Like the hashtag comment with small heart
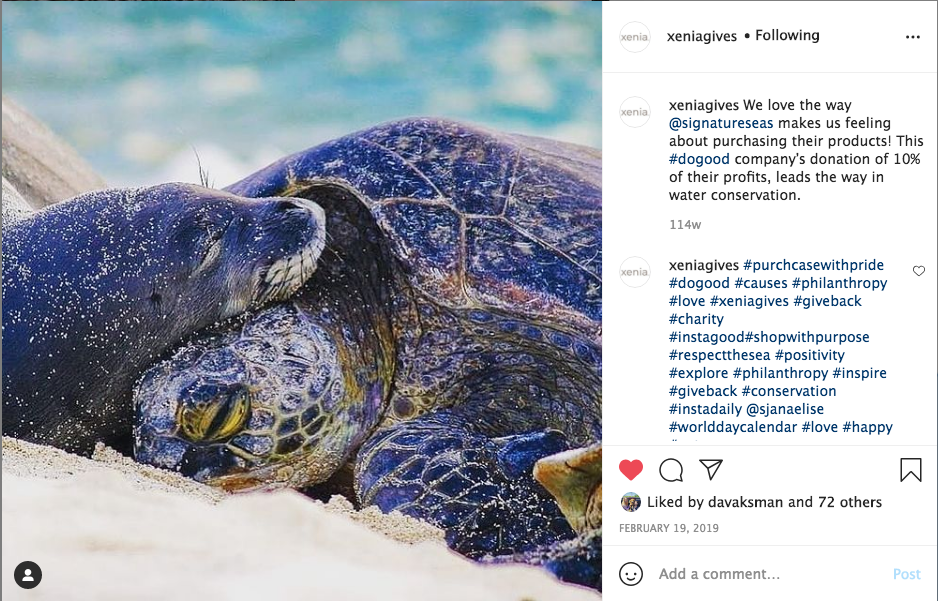The image size is (938, 601). click(x=919, y=271)
